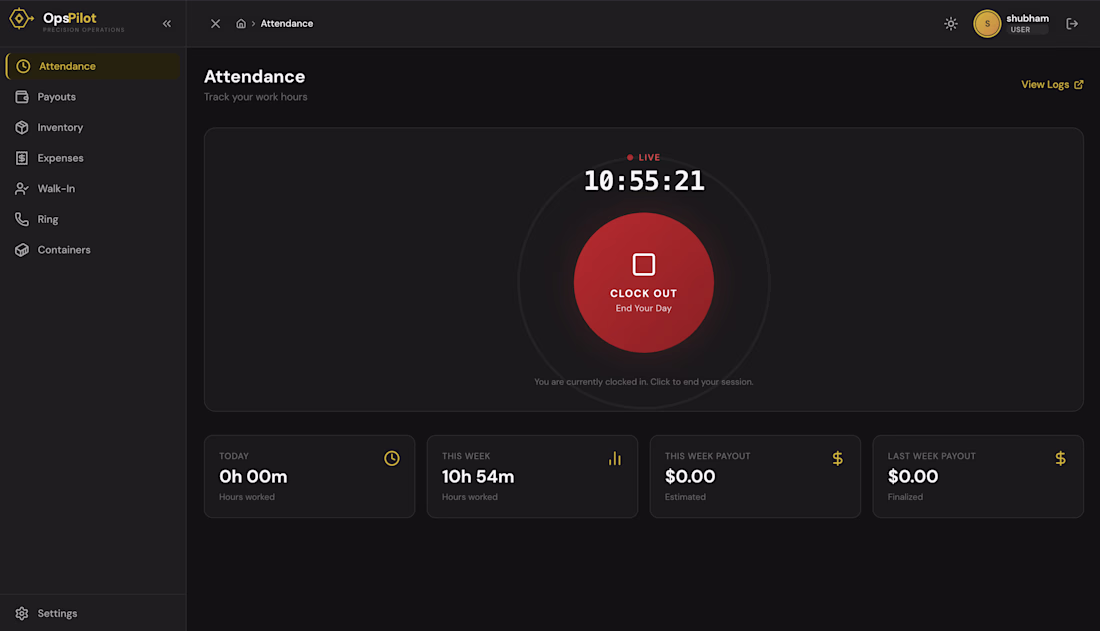1100x631 pixels.
Task: Click the Expenses receipt icon
Action: (x=22, y=158)
